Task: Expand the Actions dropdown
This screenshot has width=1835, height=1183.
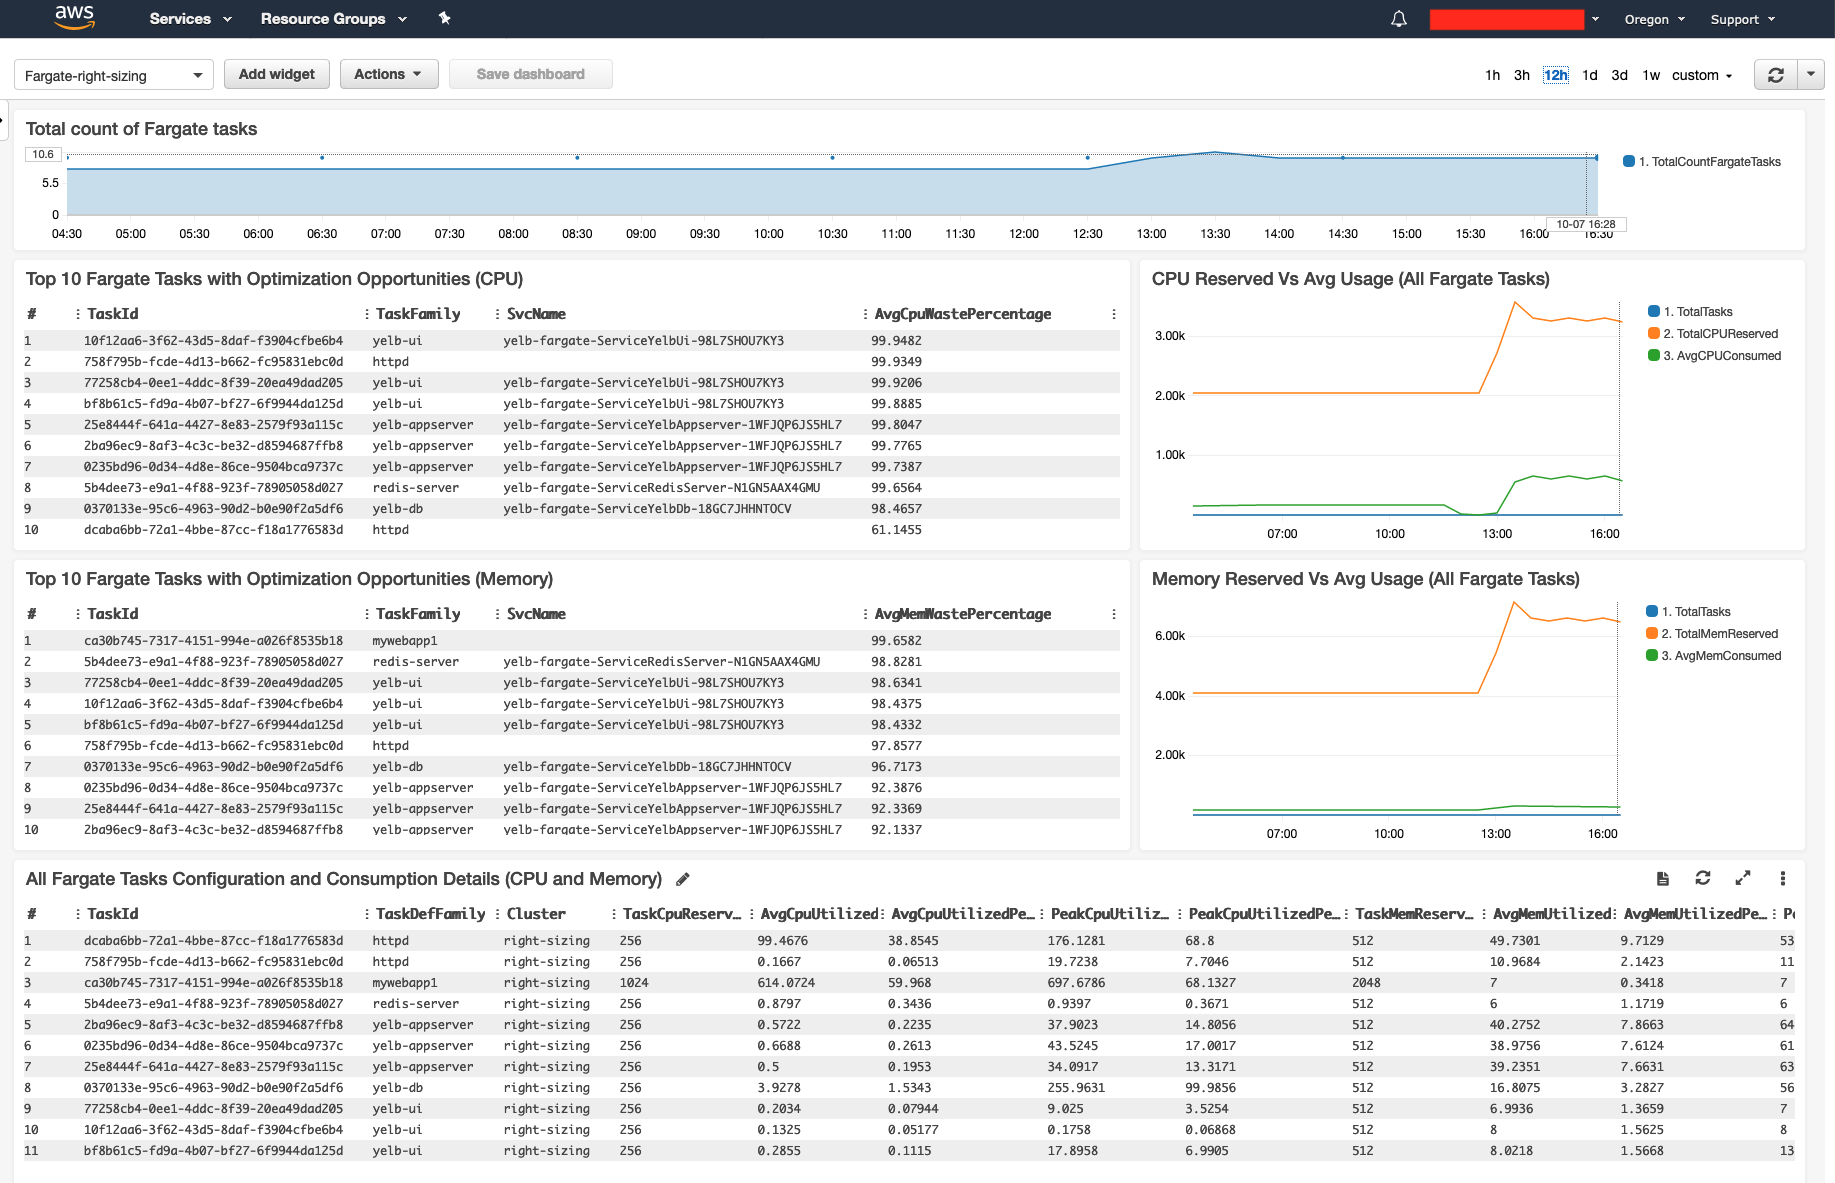Action: point(388,74)
